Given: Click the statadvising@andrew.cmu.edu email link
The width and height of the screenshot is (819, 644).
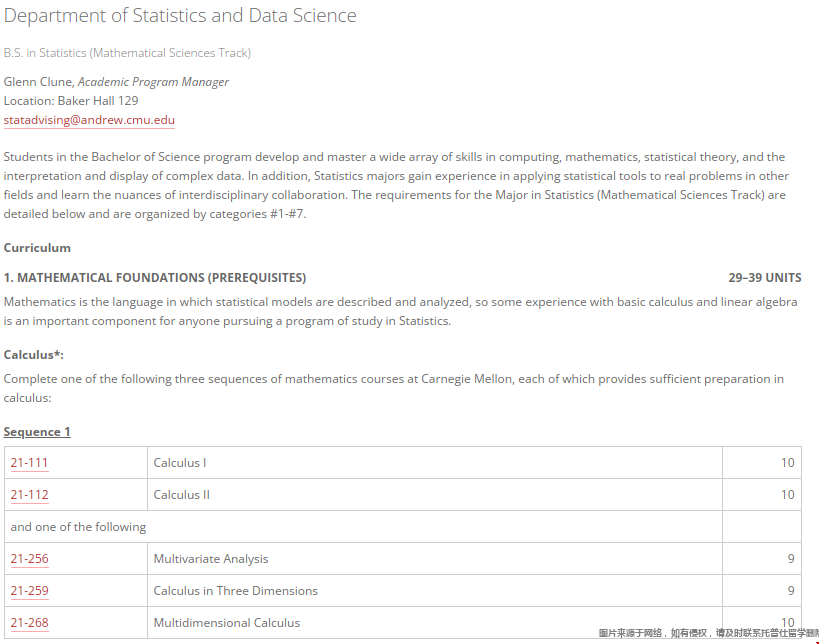Looking at the screenshot, I should tap(89, 120).
